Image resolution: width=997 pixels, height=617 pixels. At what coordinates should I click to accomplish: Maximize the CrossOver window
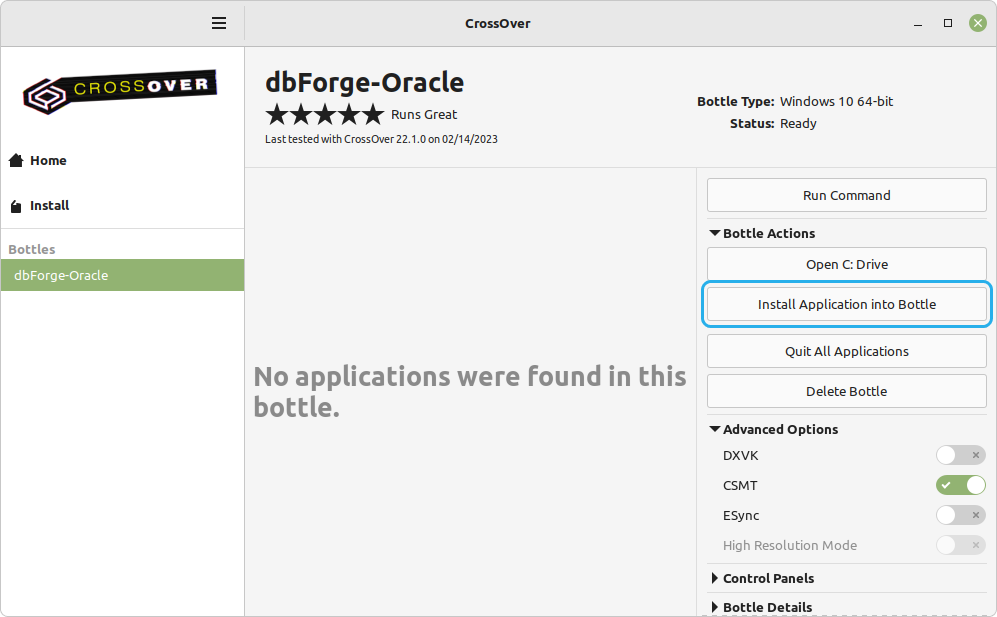[947, 24]
